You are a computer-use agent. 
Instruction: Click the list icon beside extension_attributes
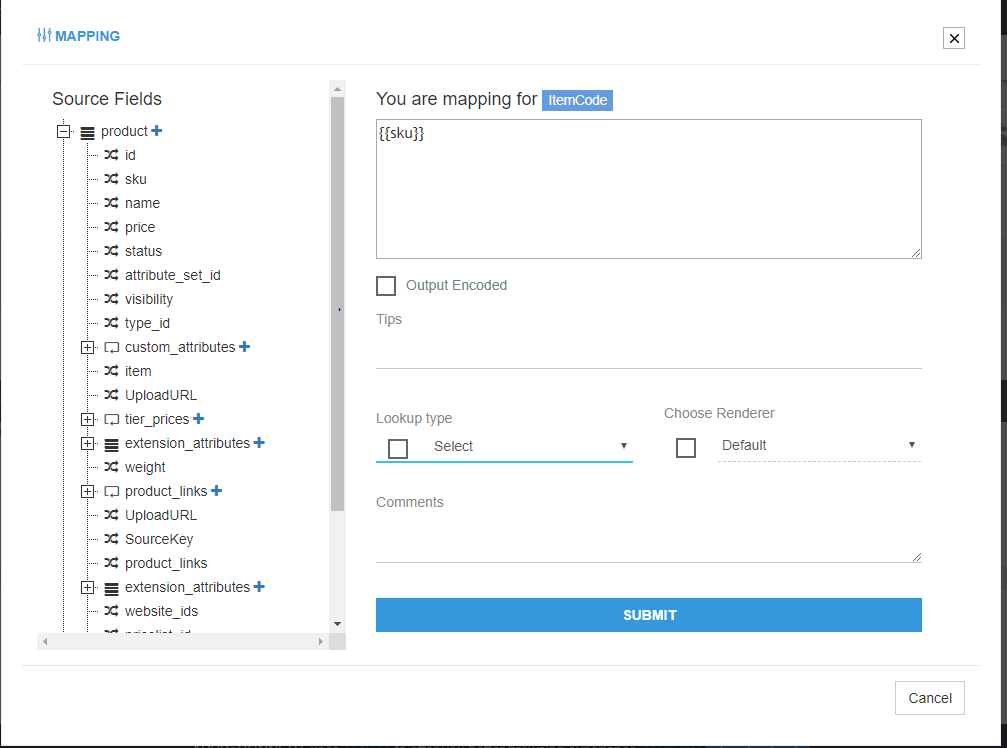[x=110, y=443]
